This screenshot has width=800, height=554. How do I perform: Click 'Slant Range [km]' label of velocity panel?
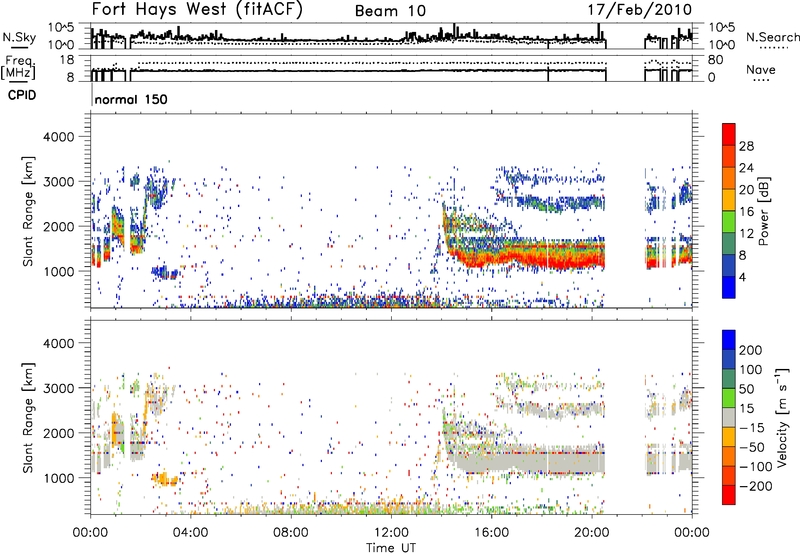(x=28, y=417)
